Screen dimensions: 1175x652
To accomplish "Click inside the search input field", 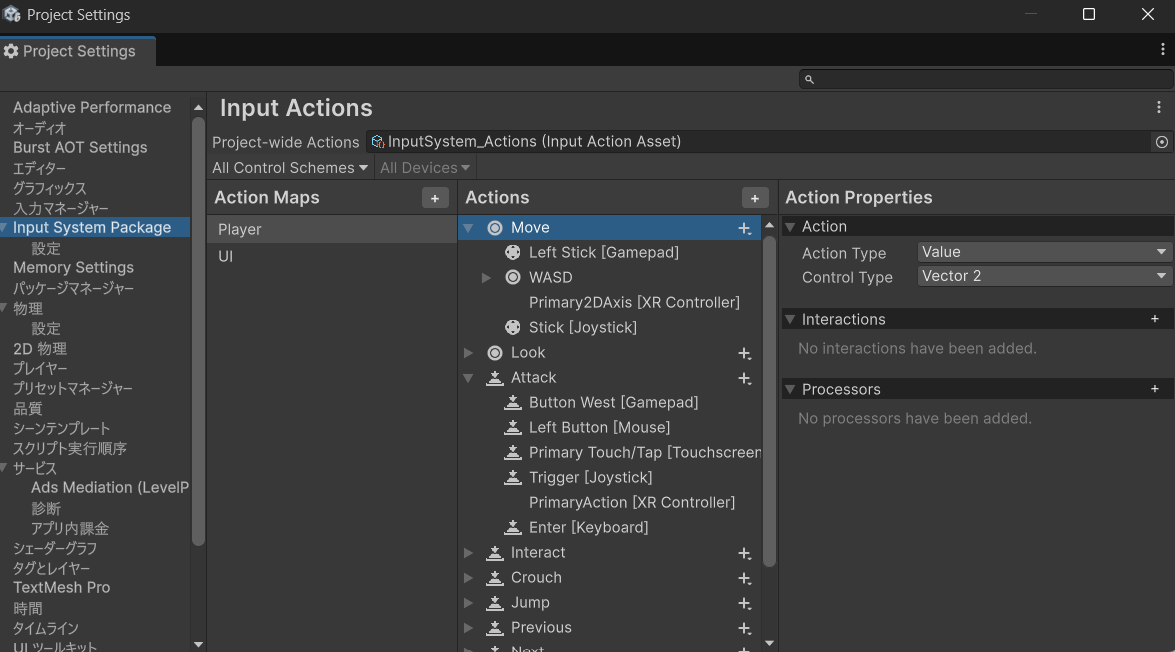I will pyautogui.click(x=950, y=79).
